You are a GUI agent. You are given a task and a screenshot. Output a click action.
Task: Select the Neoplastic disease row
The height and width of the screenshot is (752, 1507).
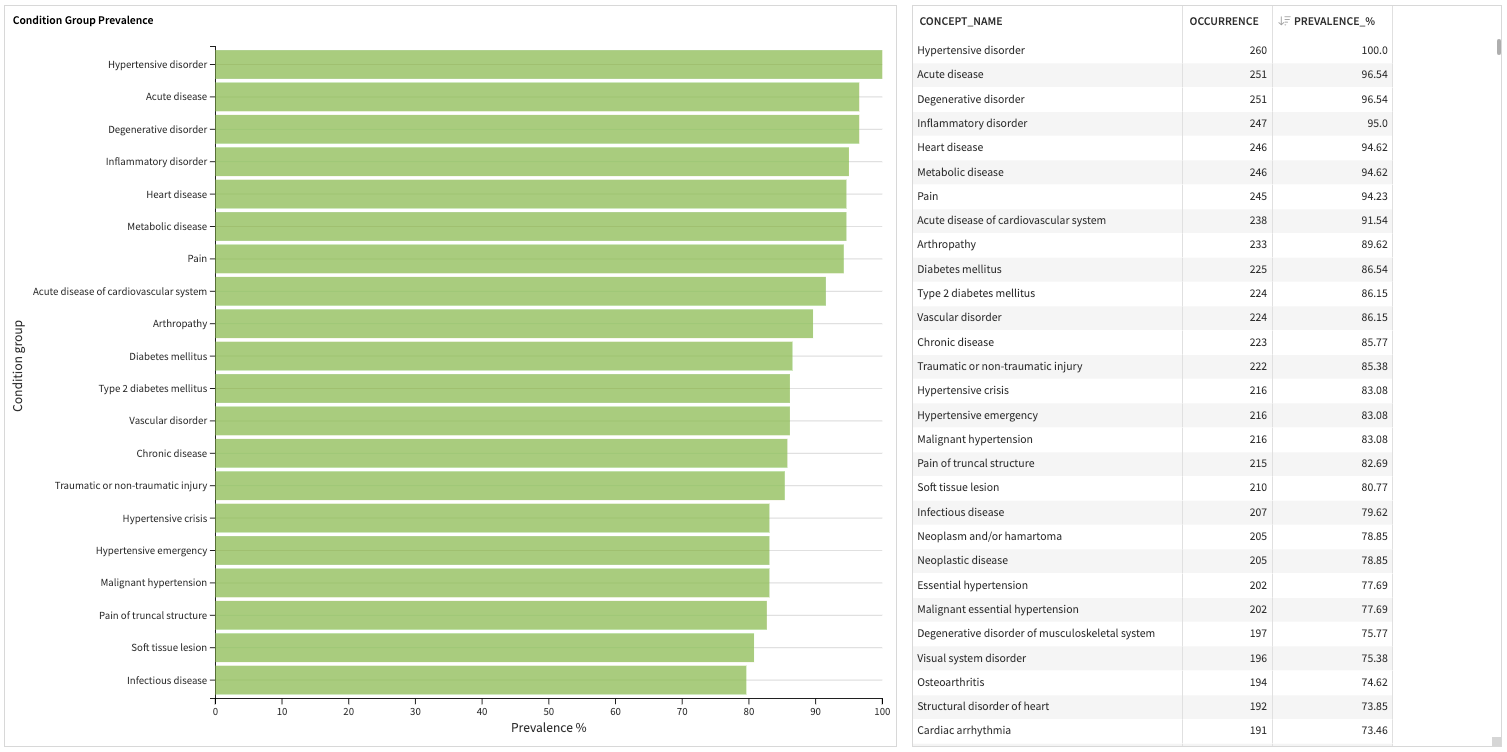(x=1100, y=560)
